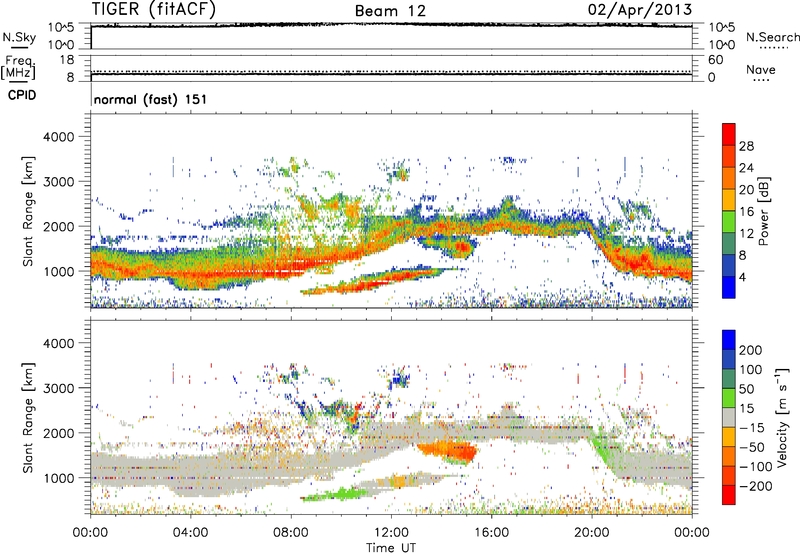Click the blue bottom of Power colorbar
This screenshot has width=800, height=554.
coord(729,287)
